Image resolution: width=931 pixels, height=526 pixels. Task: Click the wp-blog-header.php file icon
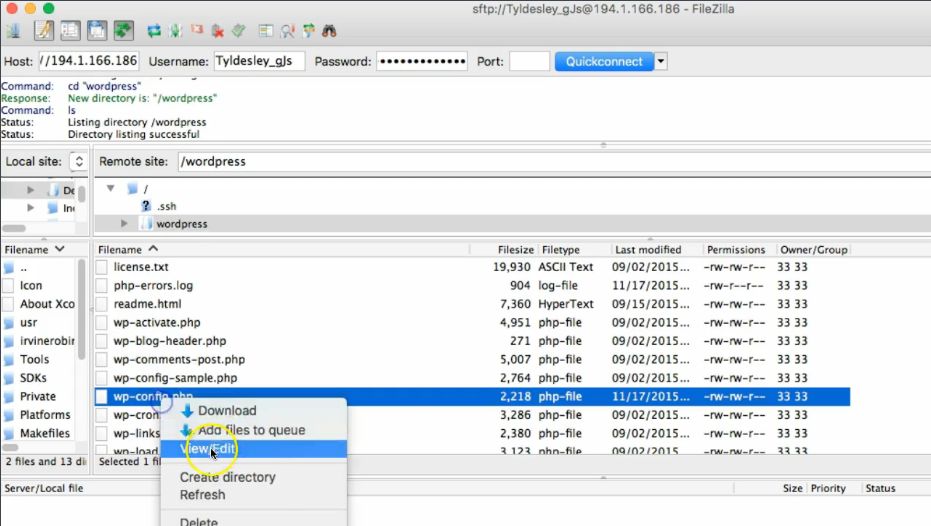(x=102, y=341)
